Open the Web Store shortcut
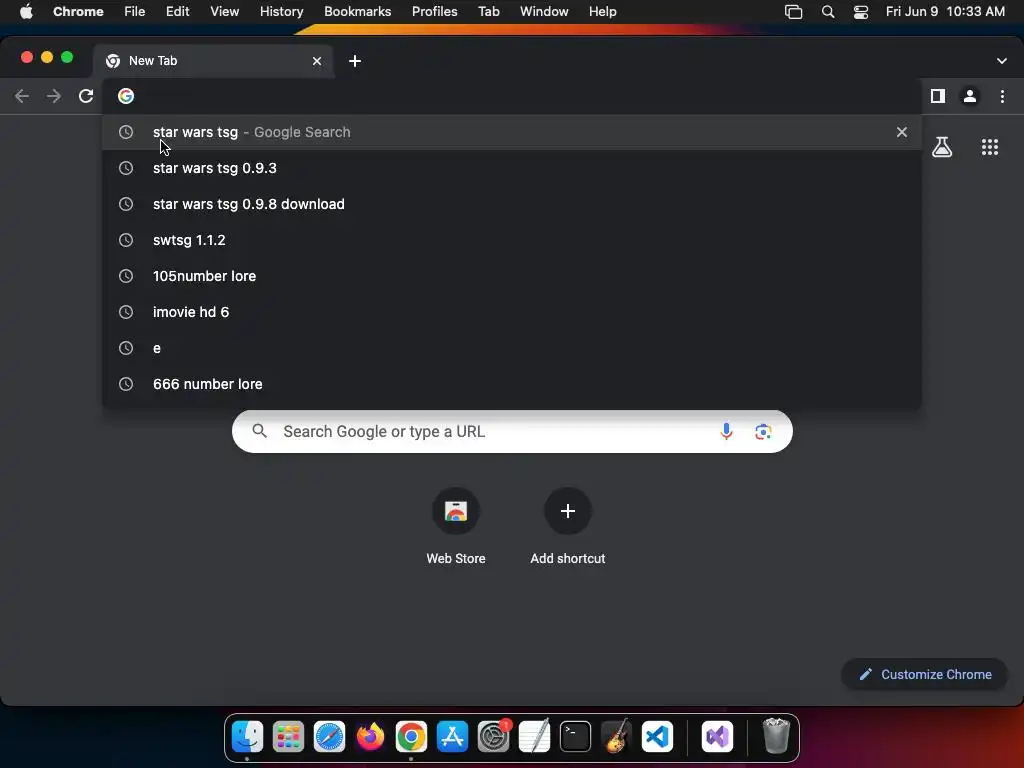Screen dimensions: 1024x768 point(456,526)
